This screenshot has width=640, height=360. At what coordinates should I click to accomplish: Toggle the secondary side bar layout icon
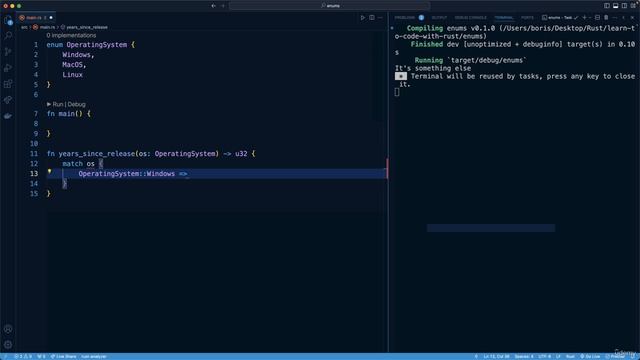click(x=624, y=6)
